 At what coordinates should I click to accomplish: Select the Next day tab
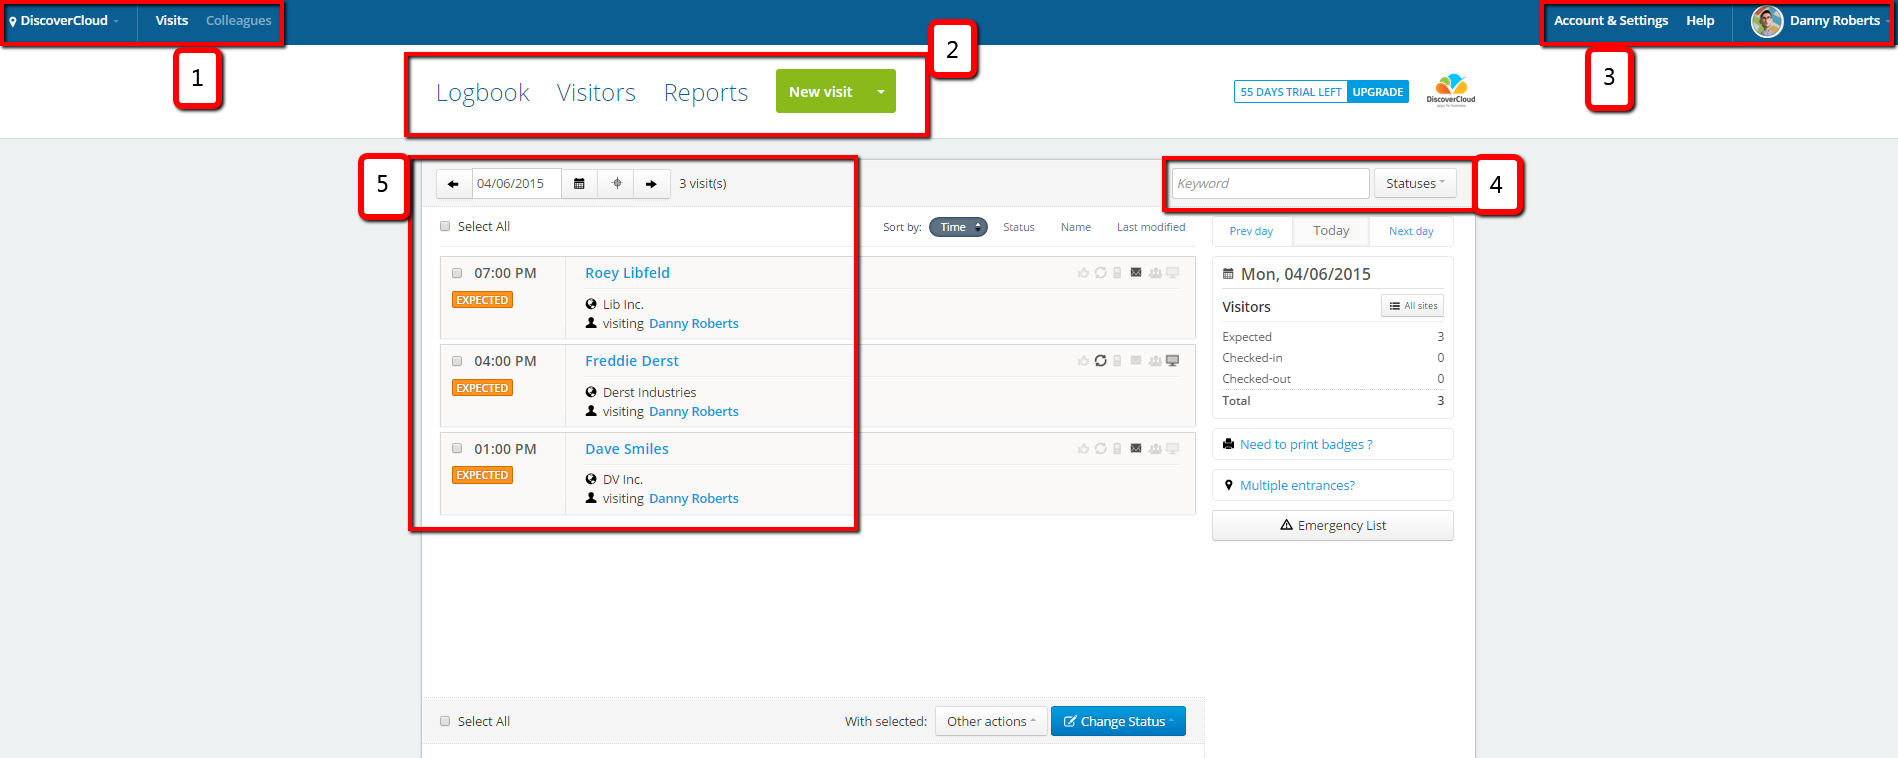[1411, 231]
